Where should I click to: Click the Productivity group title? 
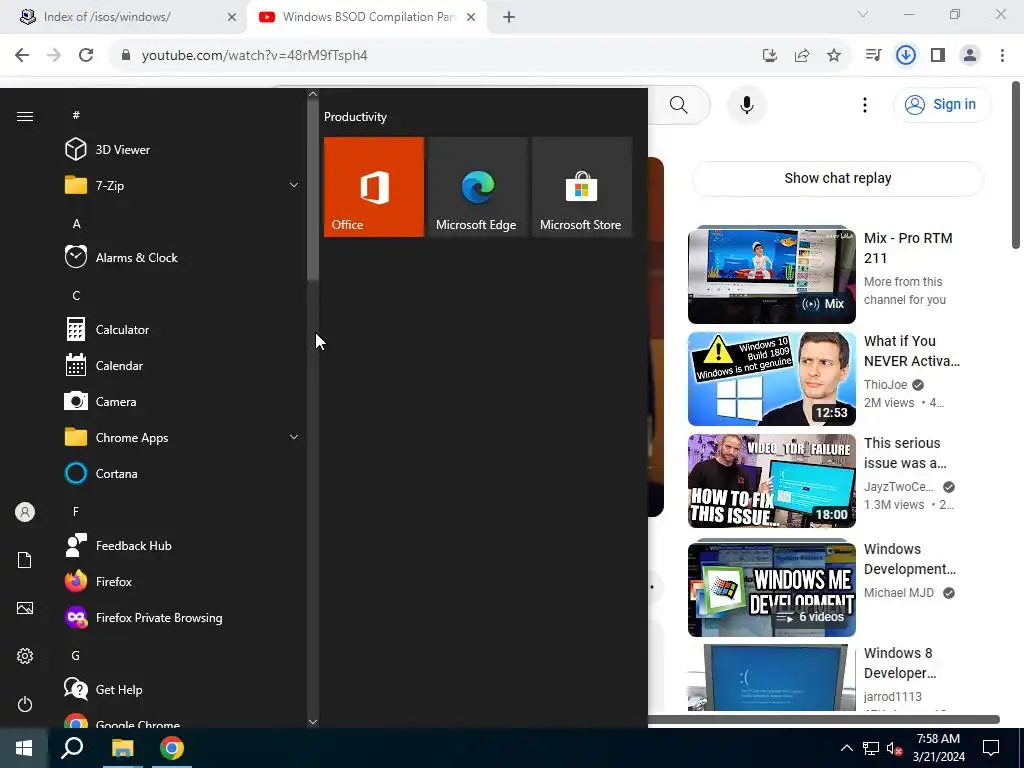(x=355, y=117)
